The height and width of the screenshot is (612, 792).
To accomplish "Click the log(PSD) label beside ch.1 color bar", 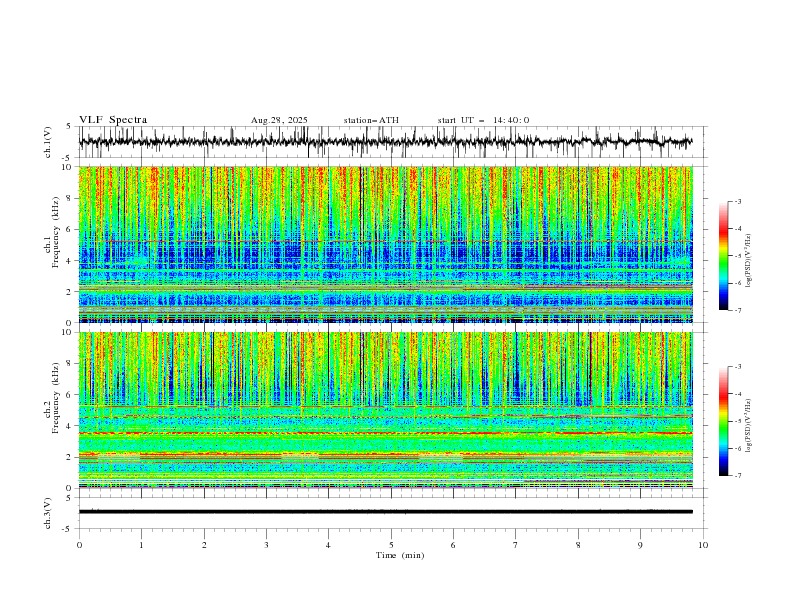I will click(x=748, y=261).
